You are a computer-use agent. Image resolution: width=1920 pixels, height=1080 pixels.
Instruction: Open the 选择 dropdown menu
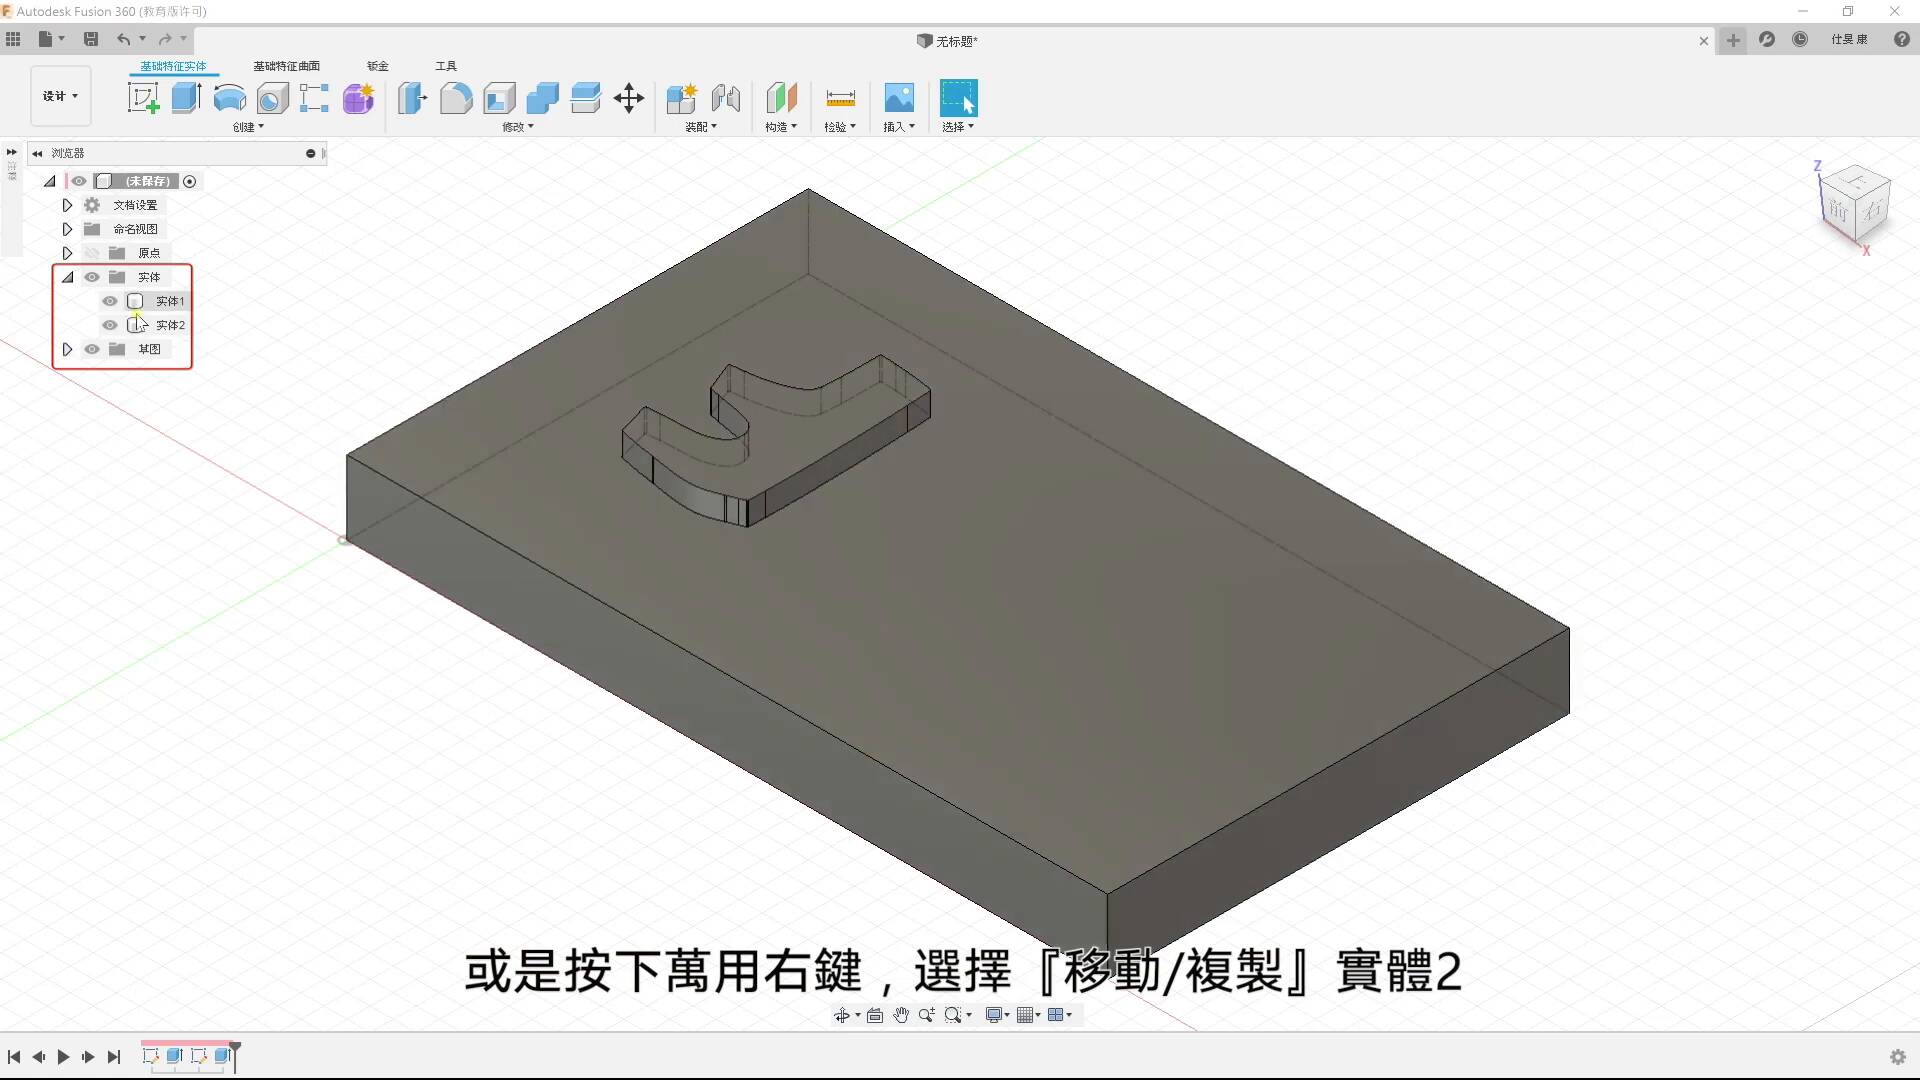(958, 127)
